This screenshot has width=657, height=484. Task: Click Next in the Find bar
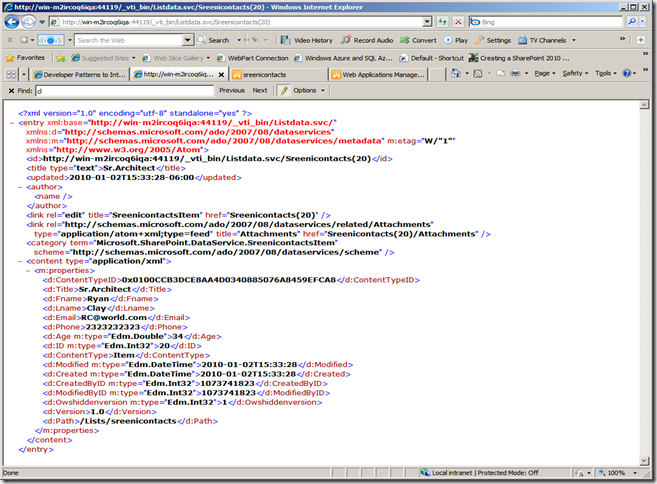coord(260,91)
